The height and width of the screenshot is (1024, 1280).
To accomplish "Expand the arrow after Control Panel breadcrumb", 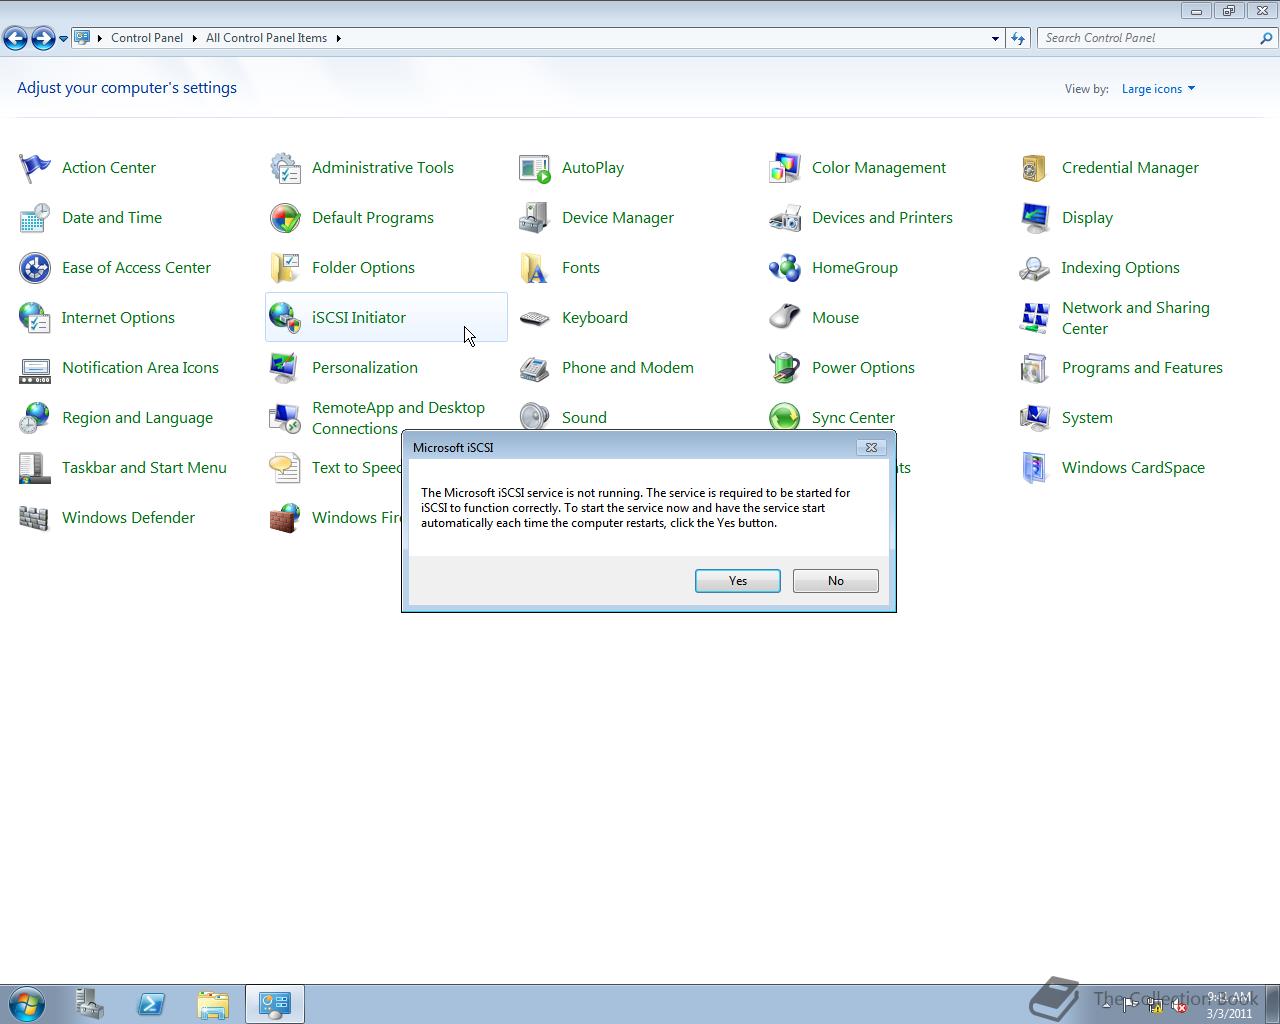I will pyautogui.click(x=194, y=38).
